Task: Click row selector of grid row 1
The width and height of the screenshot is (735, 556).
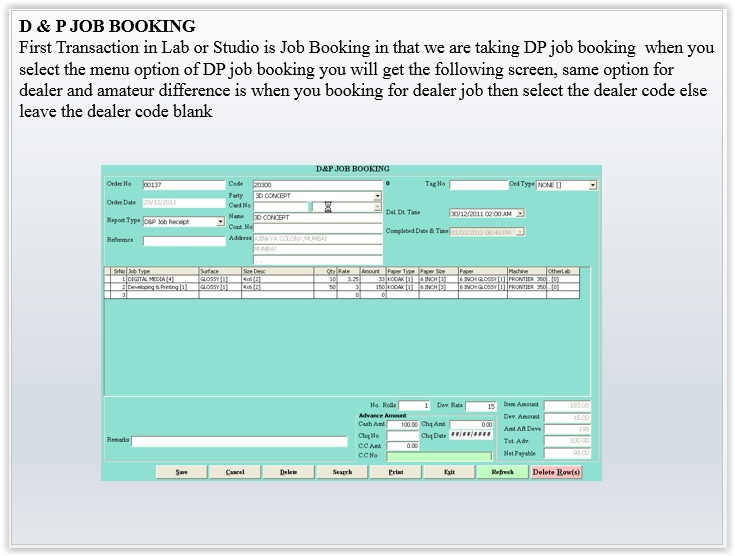Action: 108,279
